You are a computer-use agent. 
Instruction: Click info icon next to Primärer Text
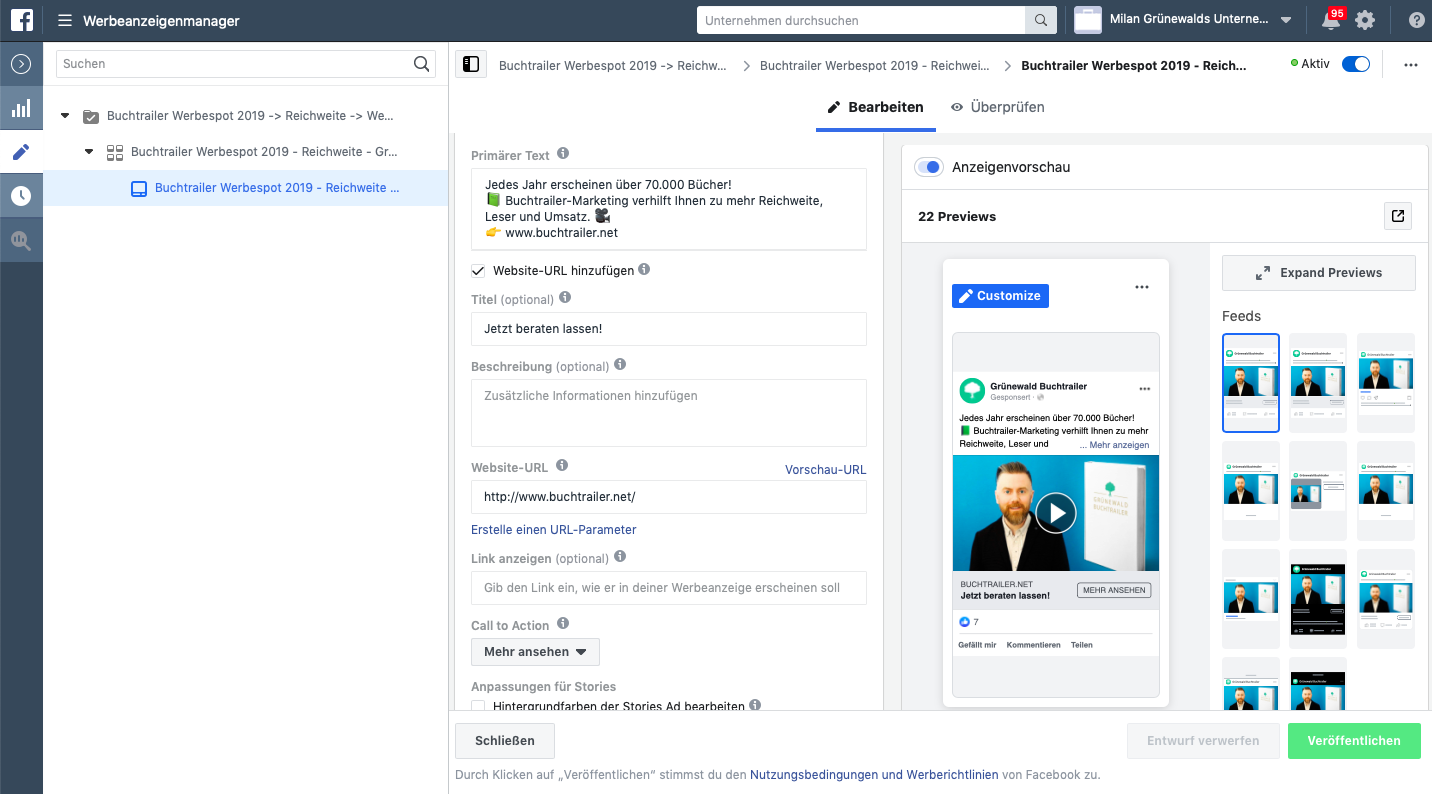coord(563,154)
